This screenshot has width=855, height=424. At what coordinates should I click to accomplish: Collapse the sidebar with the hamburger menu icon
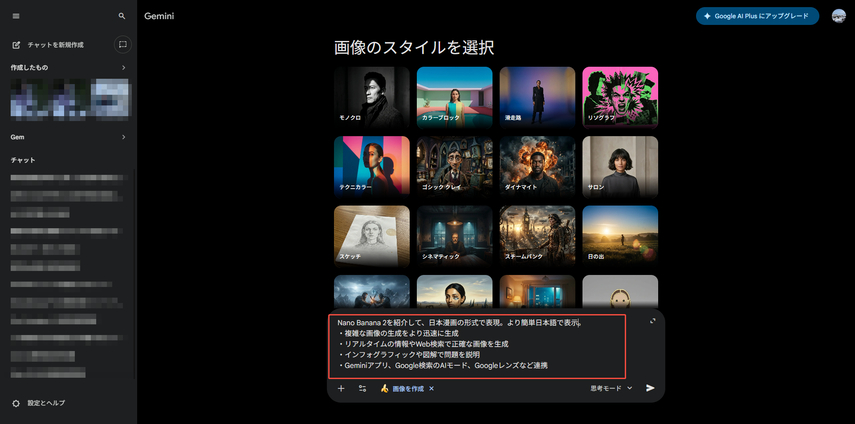[x=15, y=16]
